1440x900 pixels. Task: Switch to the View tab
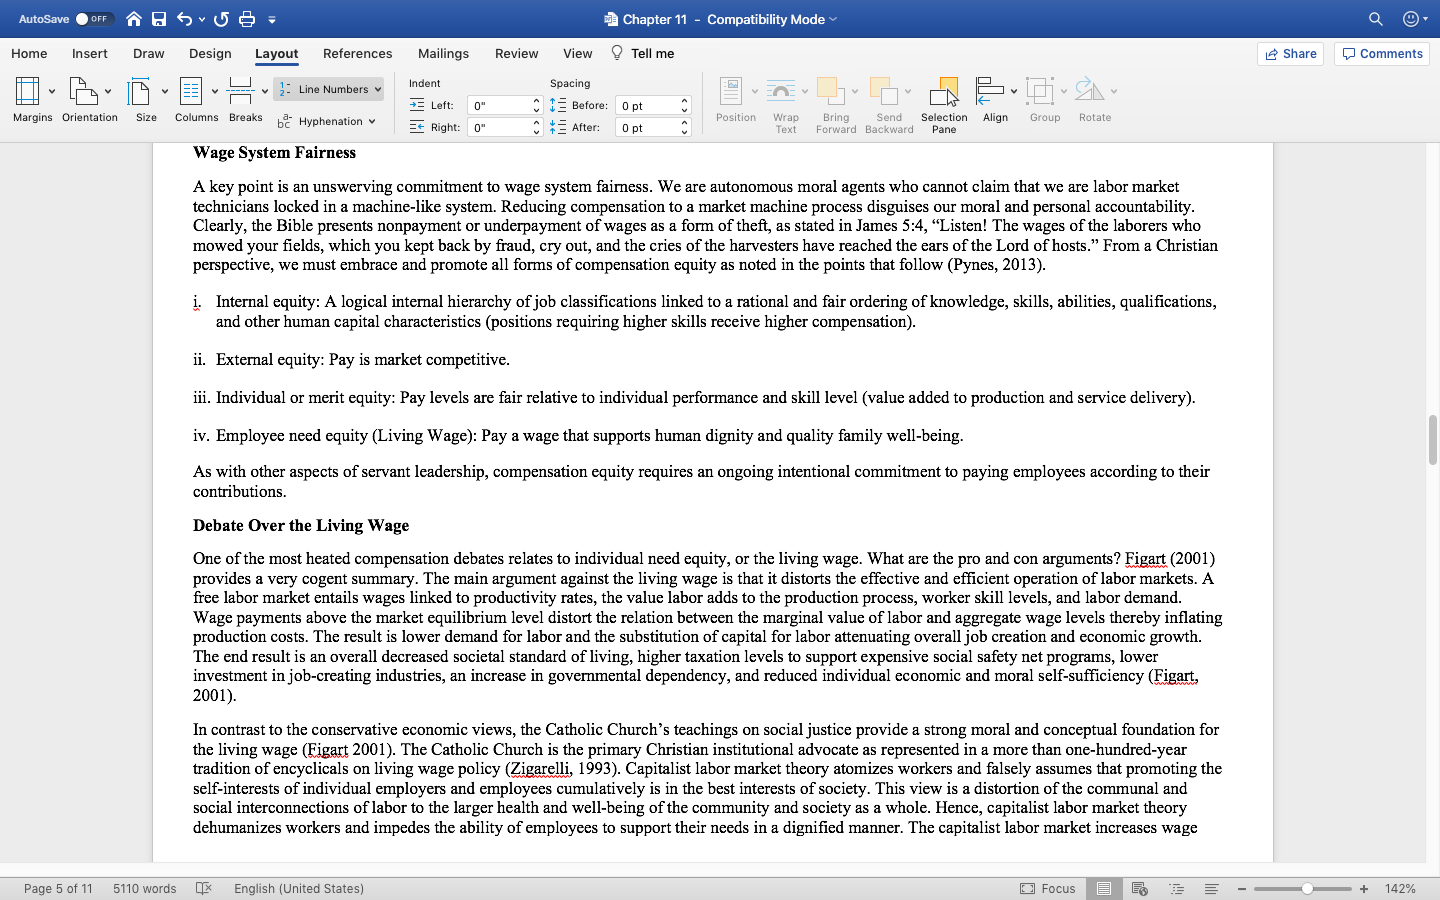(x=577, y=53)
